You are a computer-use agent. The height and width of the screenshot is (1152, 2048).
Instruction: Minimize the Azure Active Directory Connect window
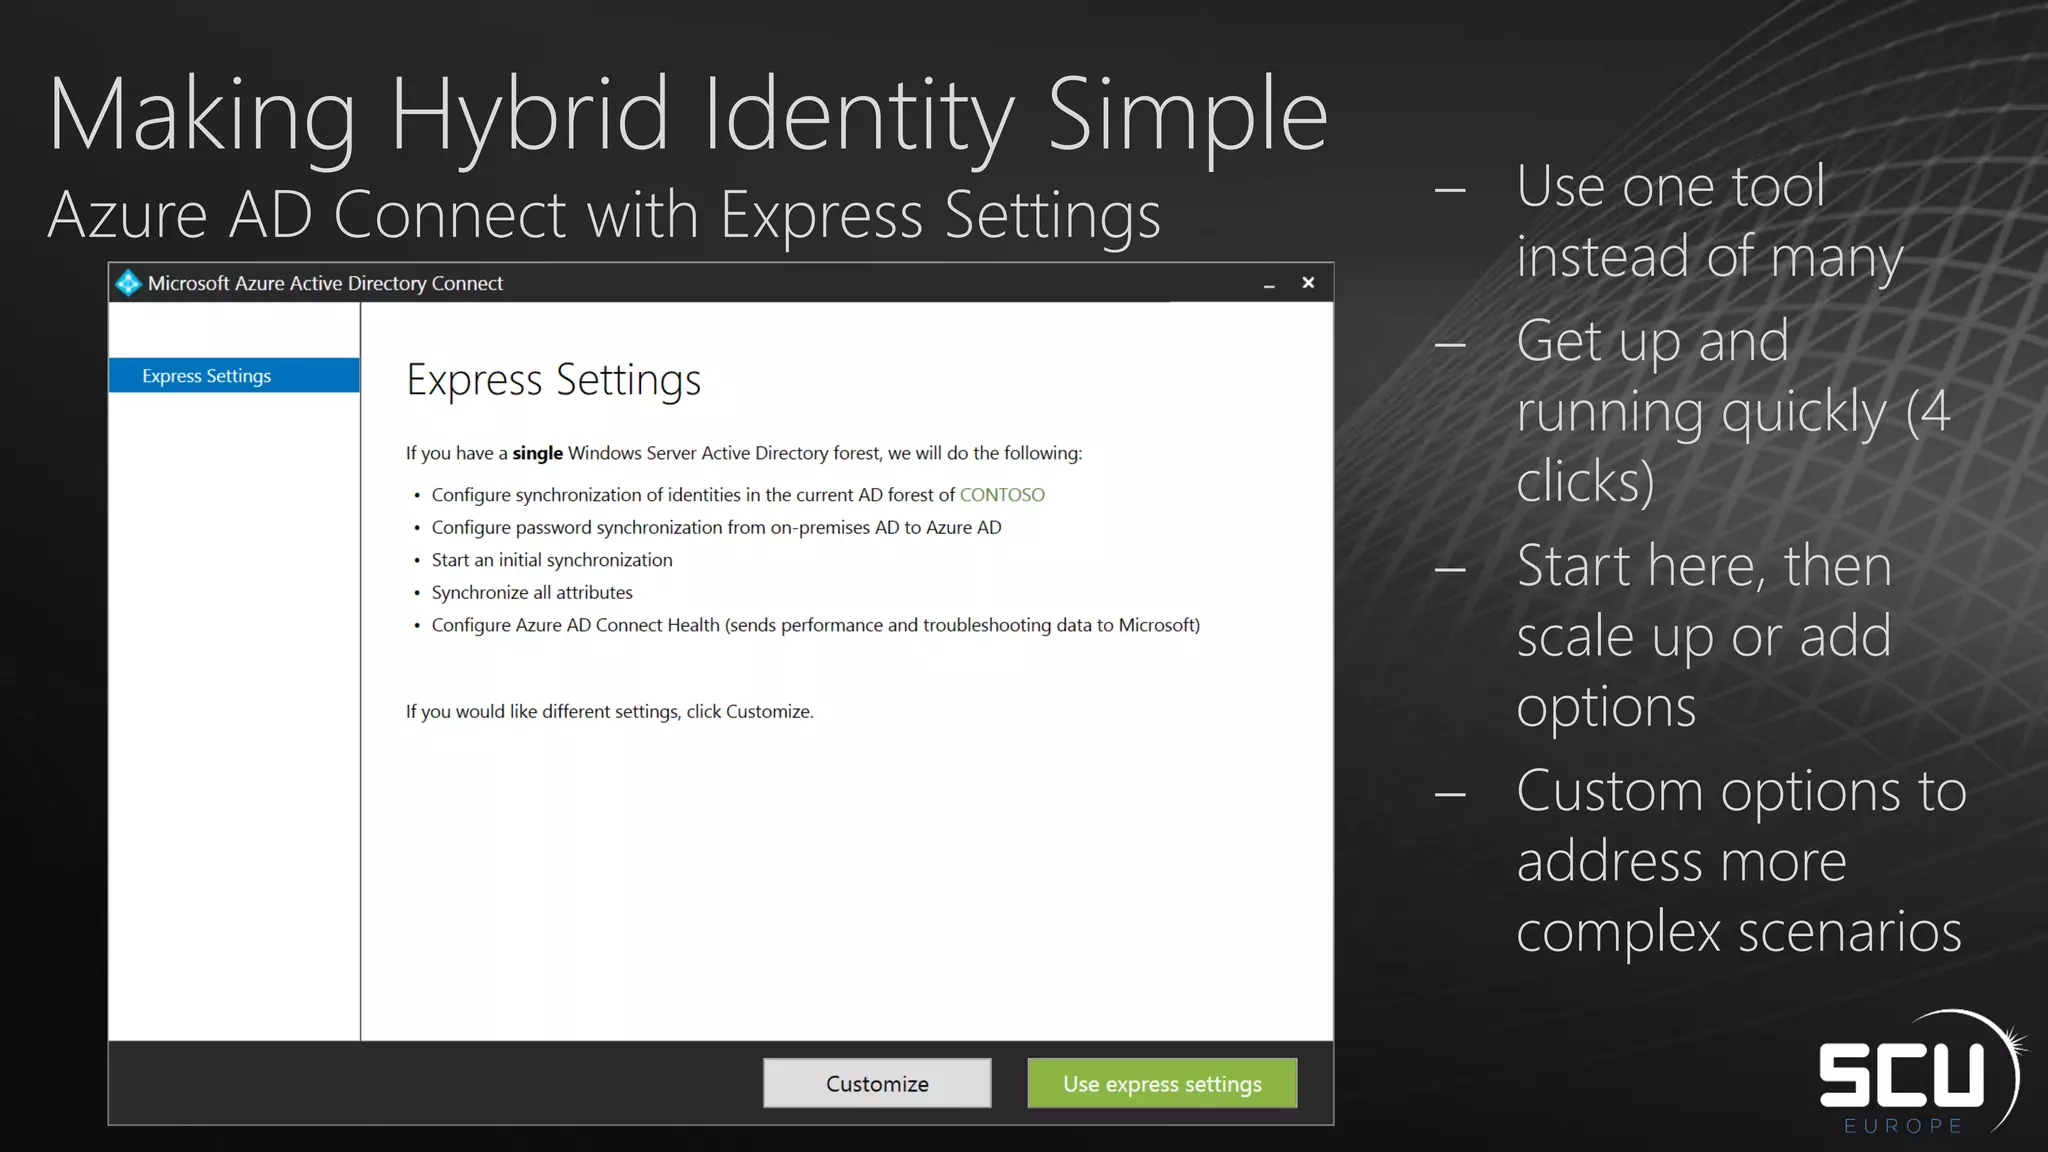click(x=1269, y=284)
